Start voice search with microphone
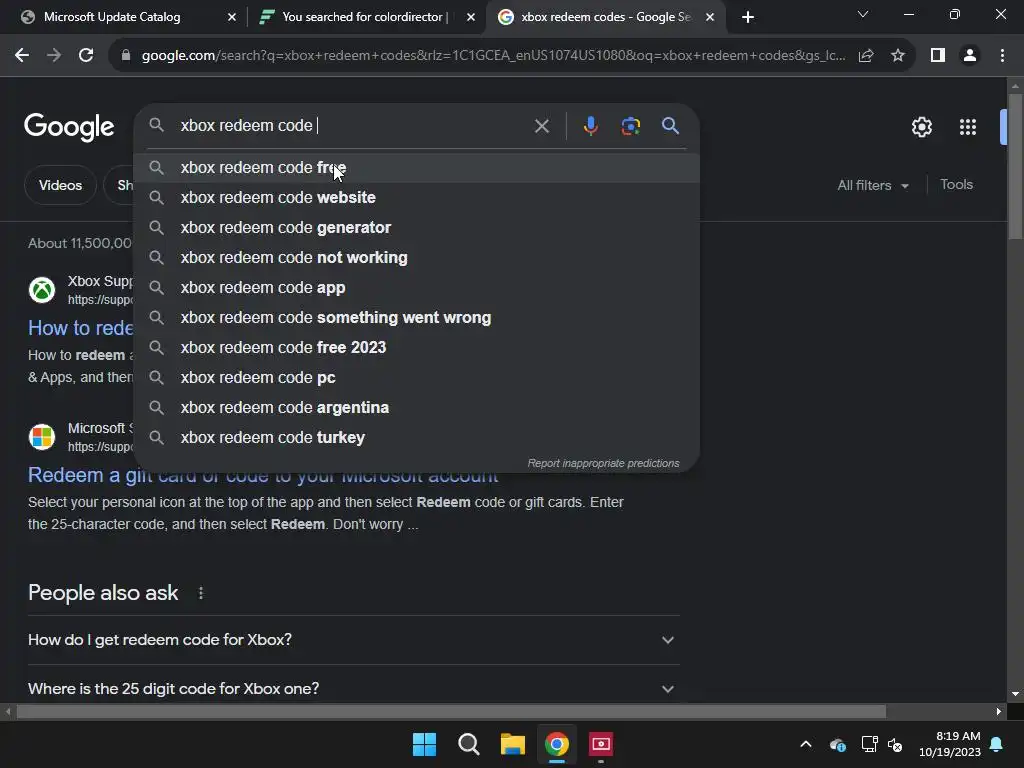The height and width of the screenshot is (768, 1024). click(x=590, y=125)
